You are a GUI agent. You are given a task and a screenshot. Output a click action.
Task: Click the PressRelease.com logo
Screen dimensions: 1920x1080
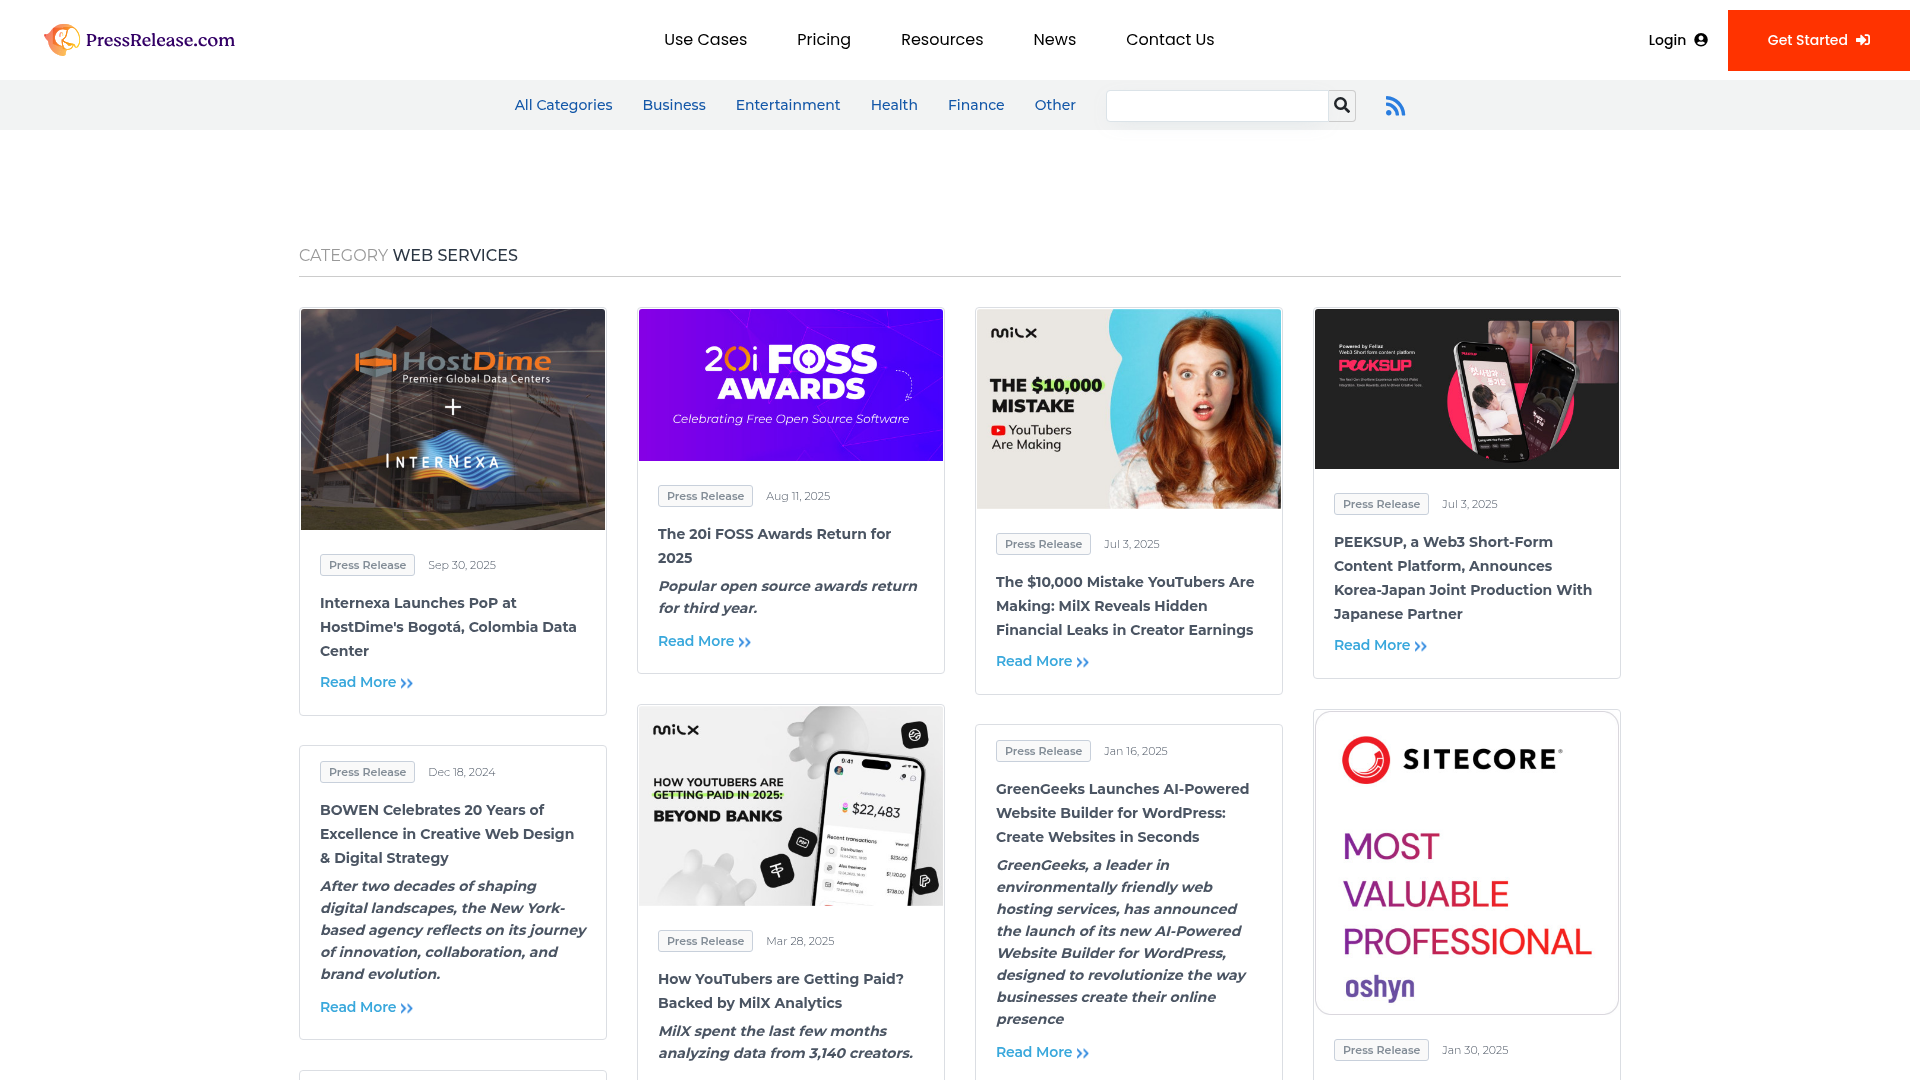click(x=140, y=40)
